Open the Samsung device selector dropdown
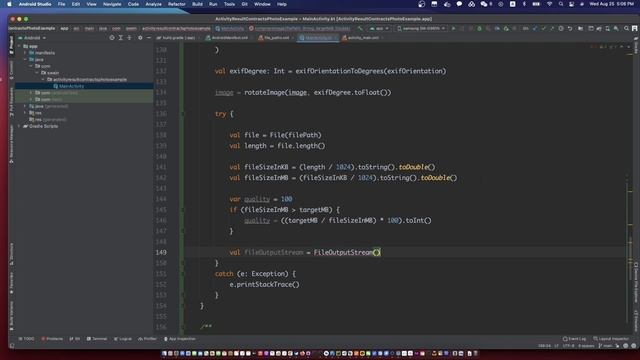Viewport: 640px width, 360px height. click(x=421, y=29)
